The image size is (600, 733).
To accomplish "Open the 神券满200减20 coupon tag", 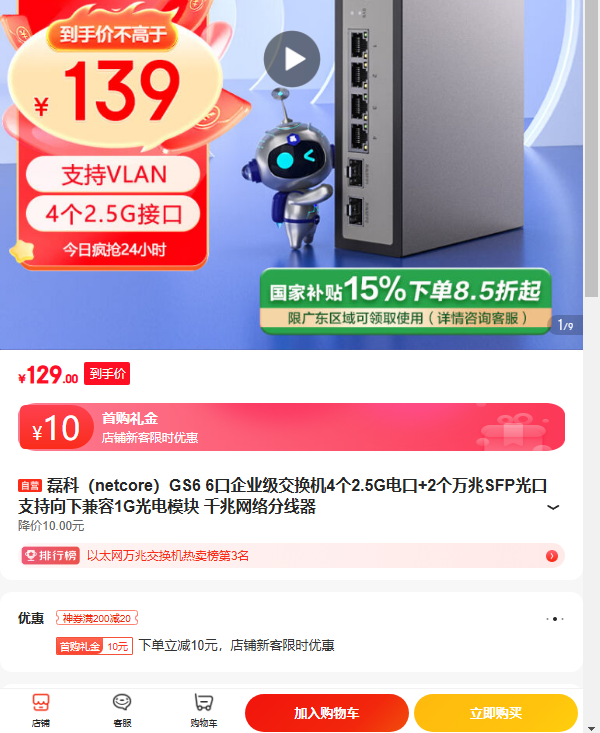I will tap(97, 618).
